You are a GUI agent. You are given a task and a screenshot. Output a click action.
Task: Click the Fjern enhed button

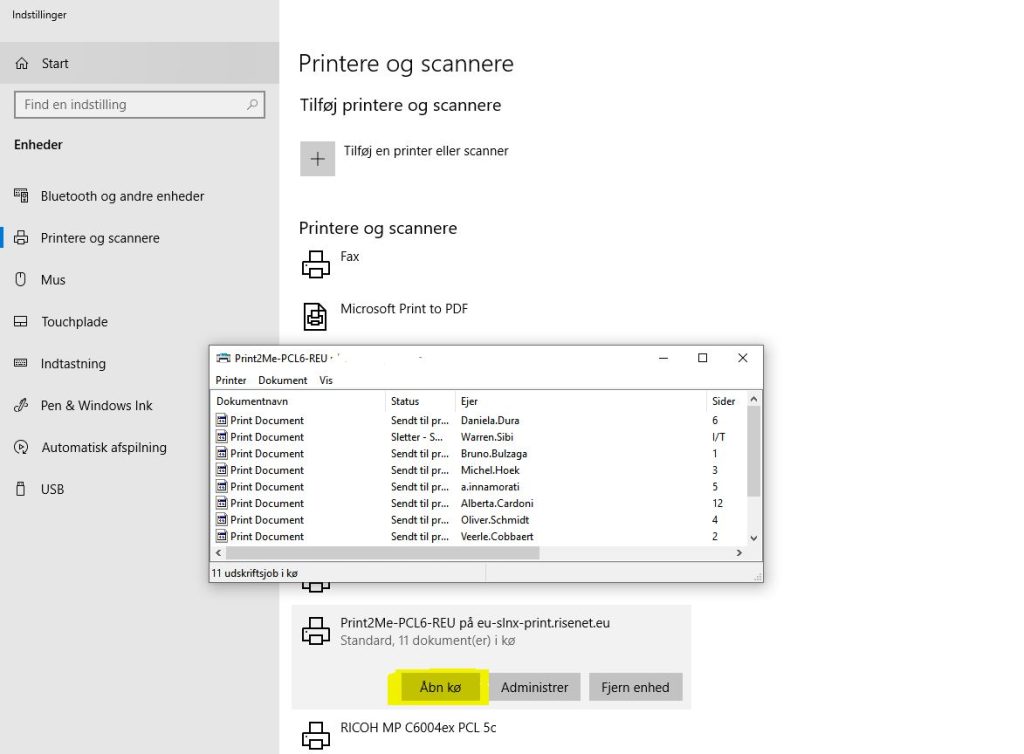coord(636,688)
